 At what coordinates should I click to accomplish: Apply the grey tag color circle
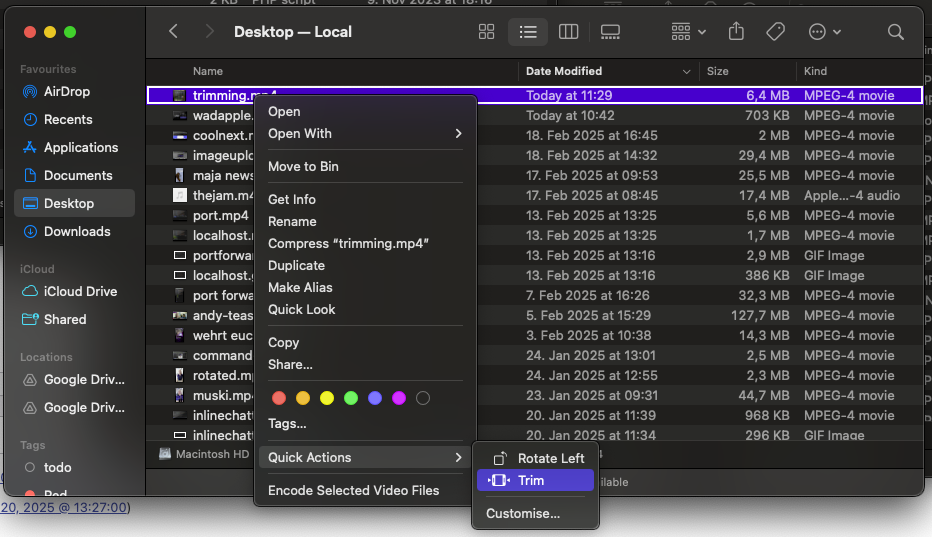[423, 398]
